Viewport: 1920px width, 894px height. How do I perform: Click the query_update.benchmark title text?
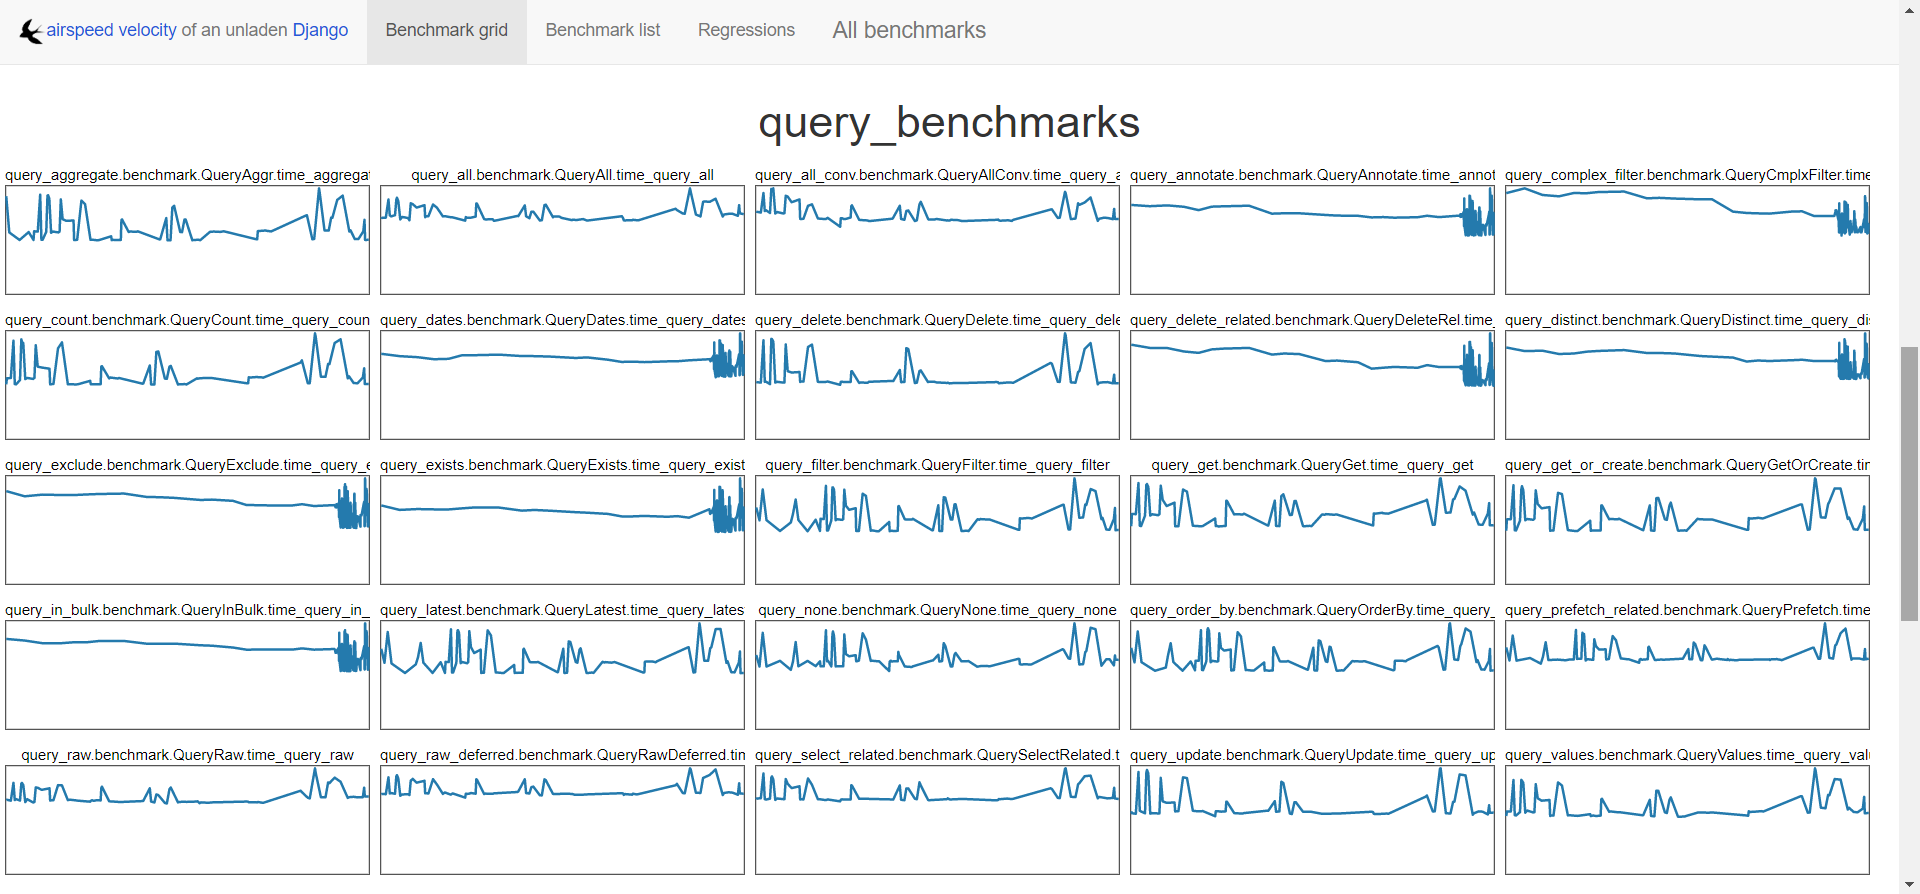[1312, 755]
